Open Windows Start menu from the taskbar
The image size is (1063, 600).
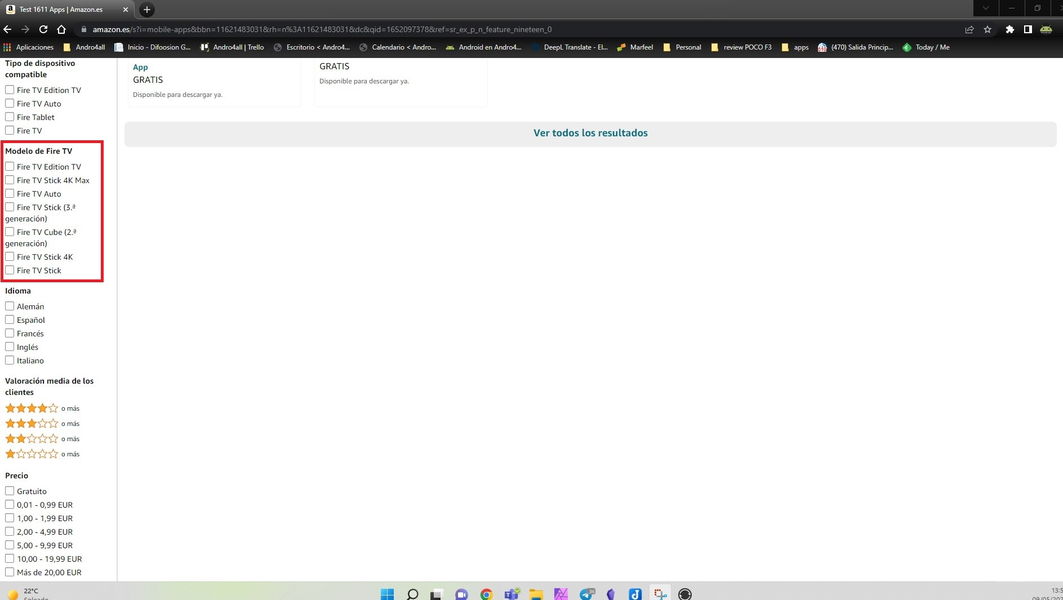(387, 594)
